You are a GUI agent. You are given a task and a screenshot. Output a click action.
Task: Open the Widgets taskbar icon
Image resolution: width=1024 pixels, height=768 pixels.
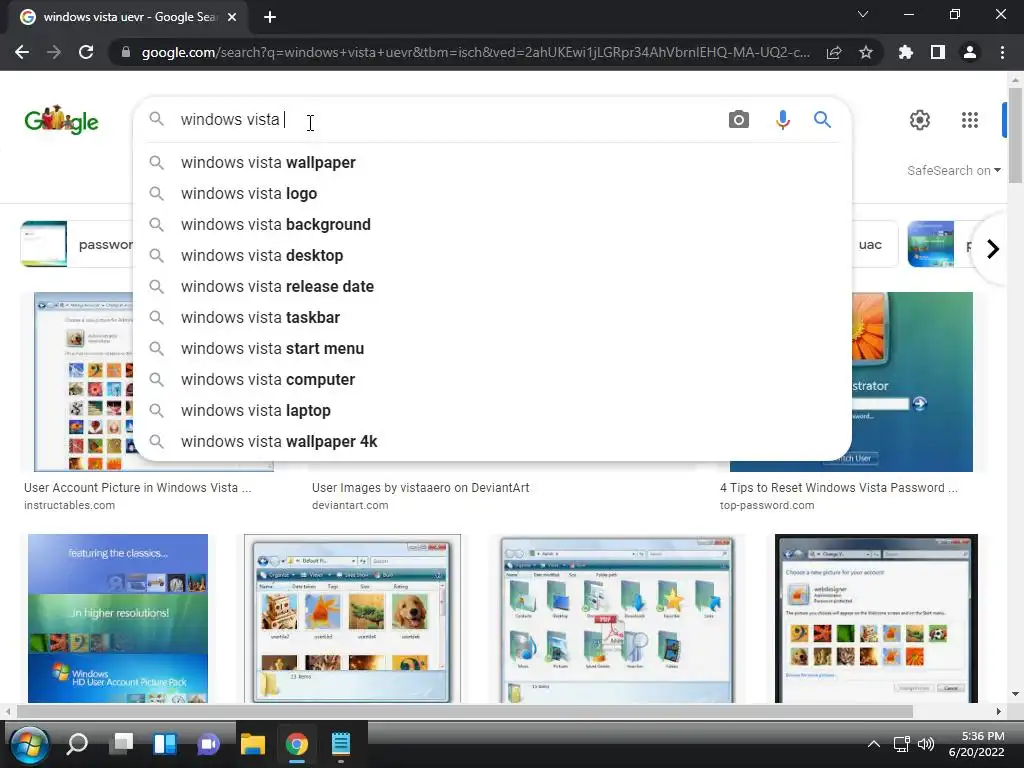coord(165,744)
